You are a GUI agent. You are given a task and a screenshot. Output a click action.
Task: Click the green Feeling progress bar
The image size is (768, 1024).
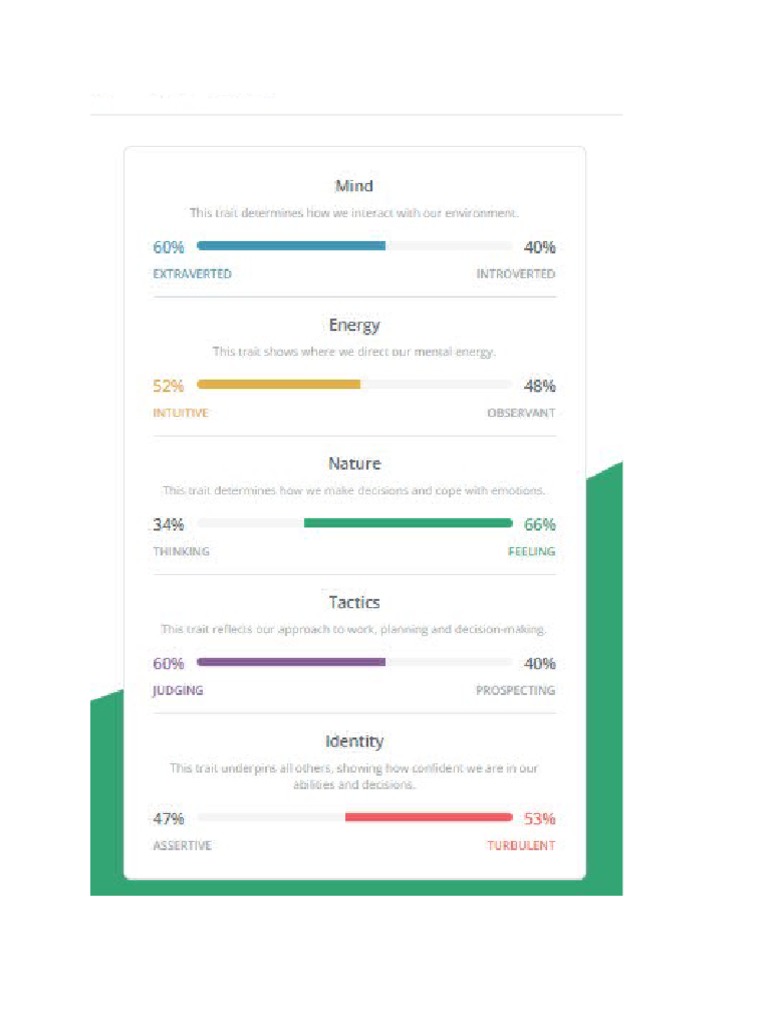pos(408,522)
